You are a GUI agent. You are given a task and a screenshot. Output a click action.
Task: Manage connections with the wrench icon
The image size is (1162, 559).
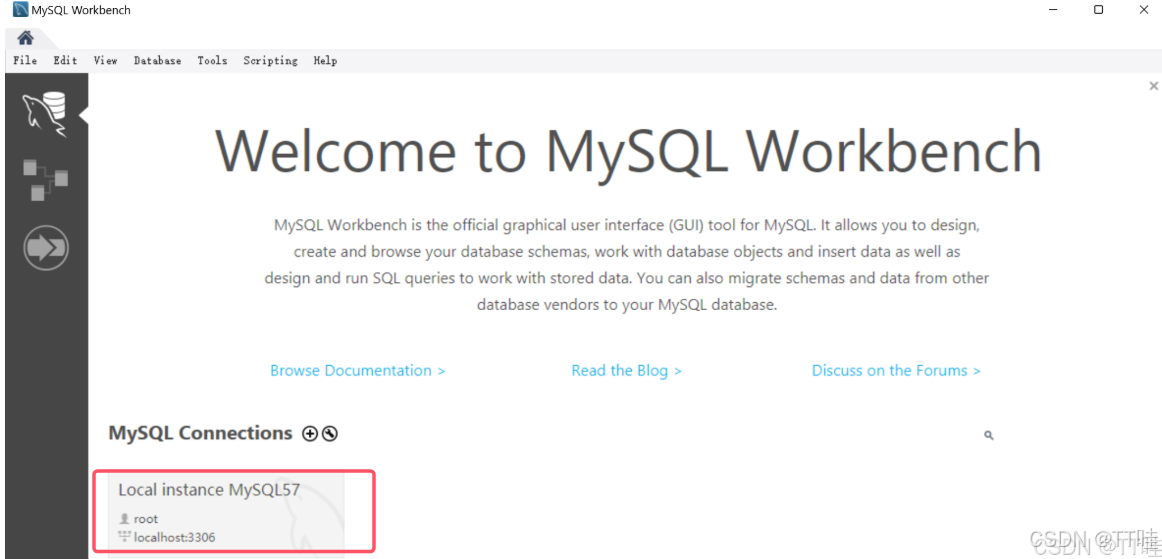[331, 434]
